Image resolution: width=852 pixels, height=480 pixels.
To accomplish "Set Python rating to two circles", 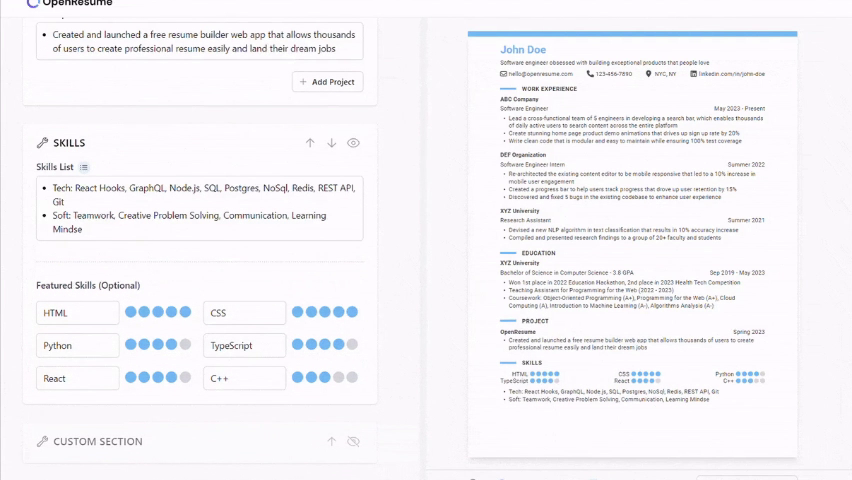I will (144, 345).
